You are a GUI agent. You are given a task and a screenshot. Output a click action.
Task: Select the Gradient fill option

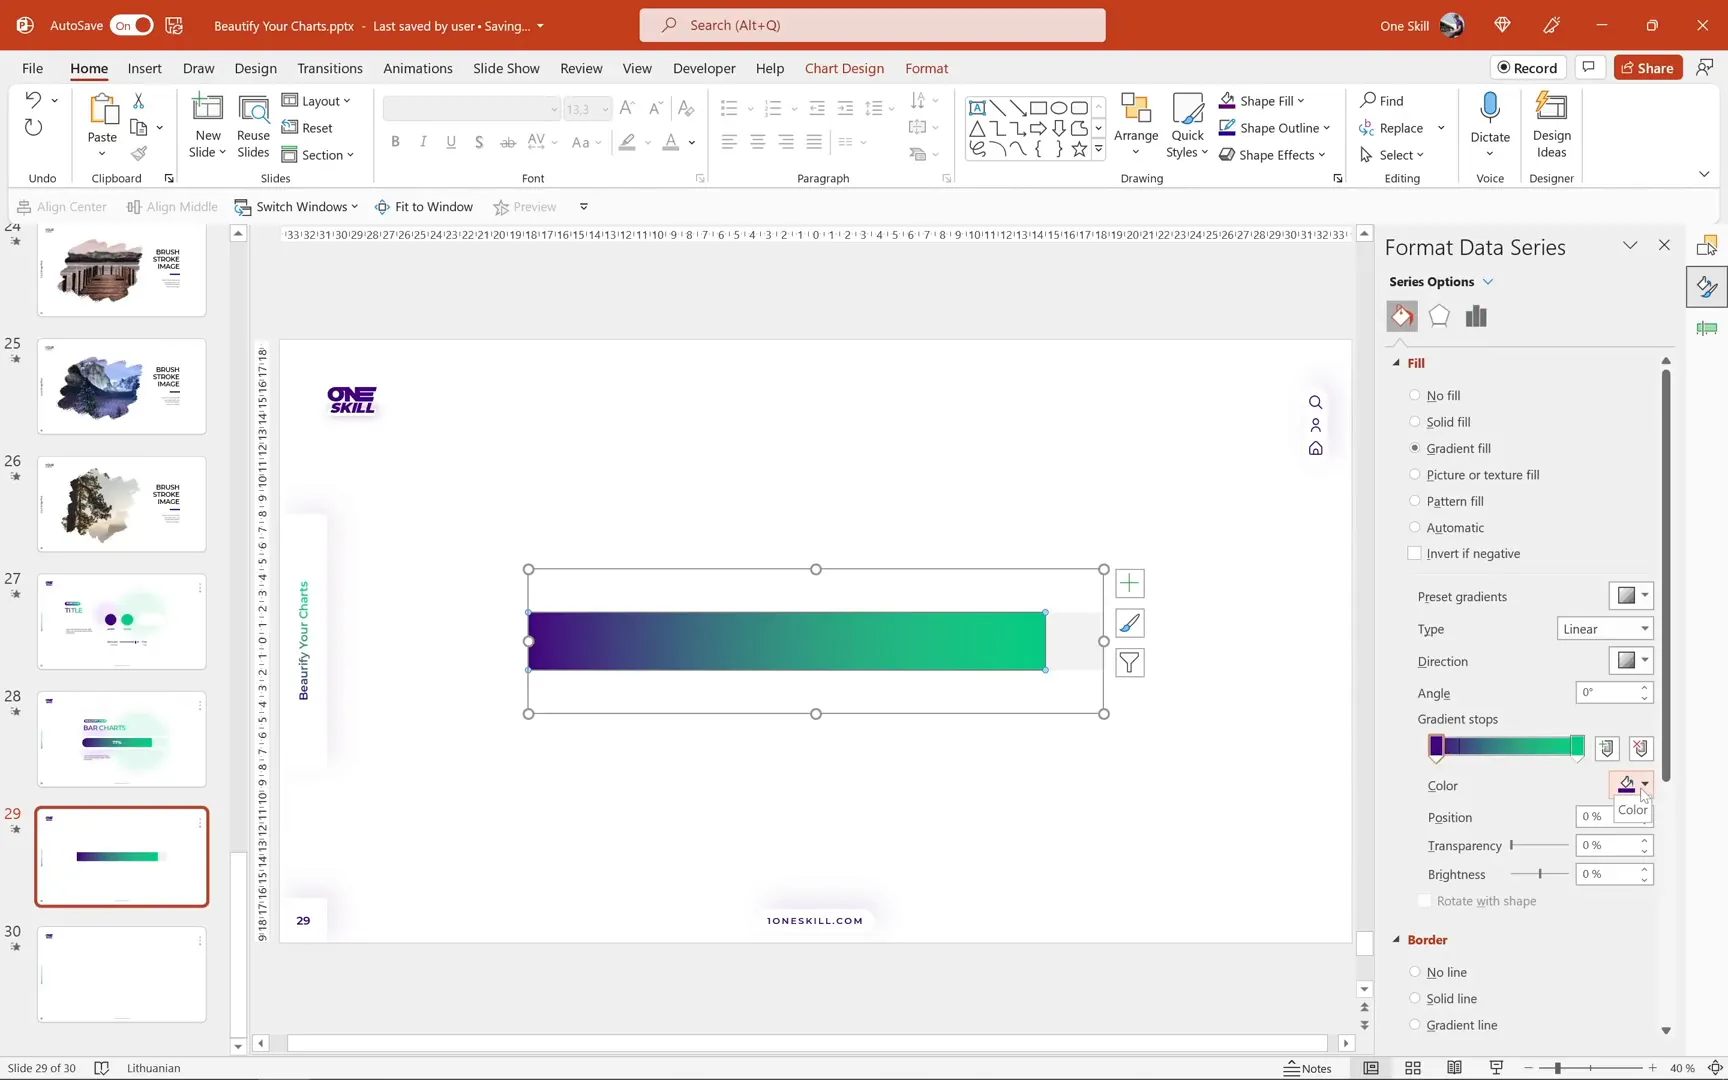point(1450,448)
